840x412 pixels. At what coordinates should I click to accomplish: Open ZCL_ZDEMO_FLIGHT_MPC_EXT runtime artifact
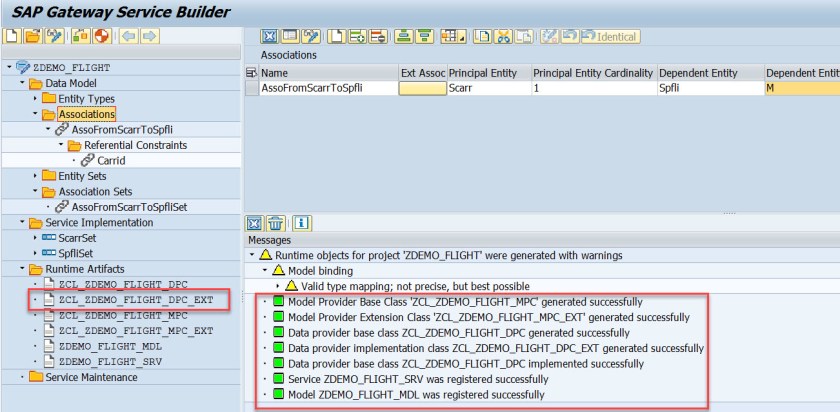pos(136,331)
